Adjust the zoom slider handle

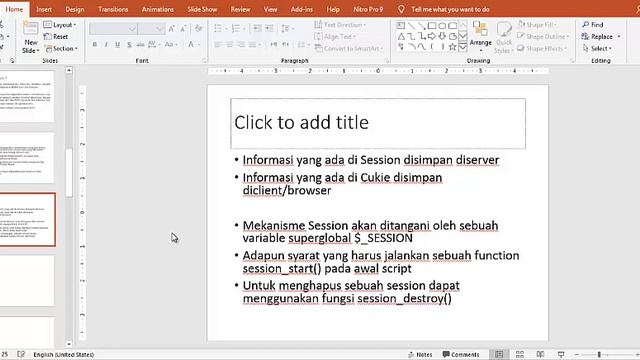point(599,355)
